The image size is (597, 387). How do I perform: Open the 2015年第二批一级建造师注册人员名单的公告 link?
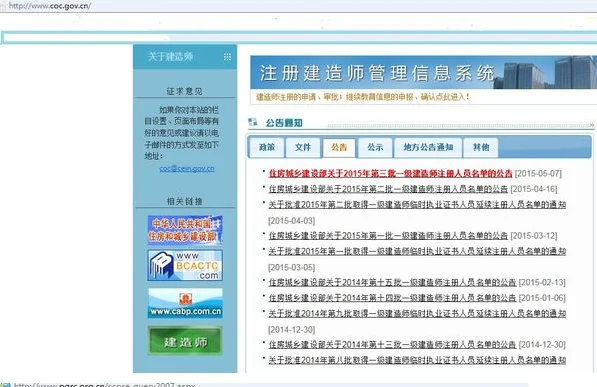[388, 189]
